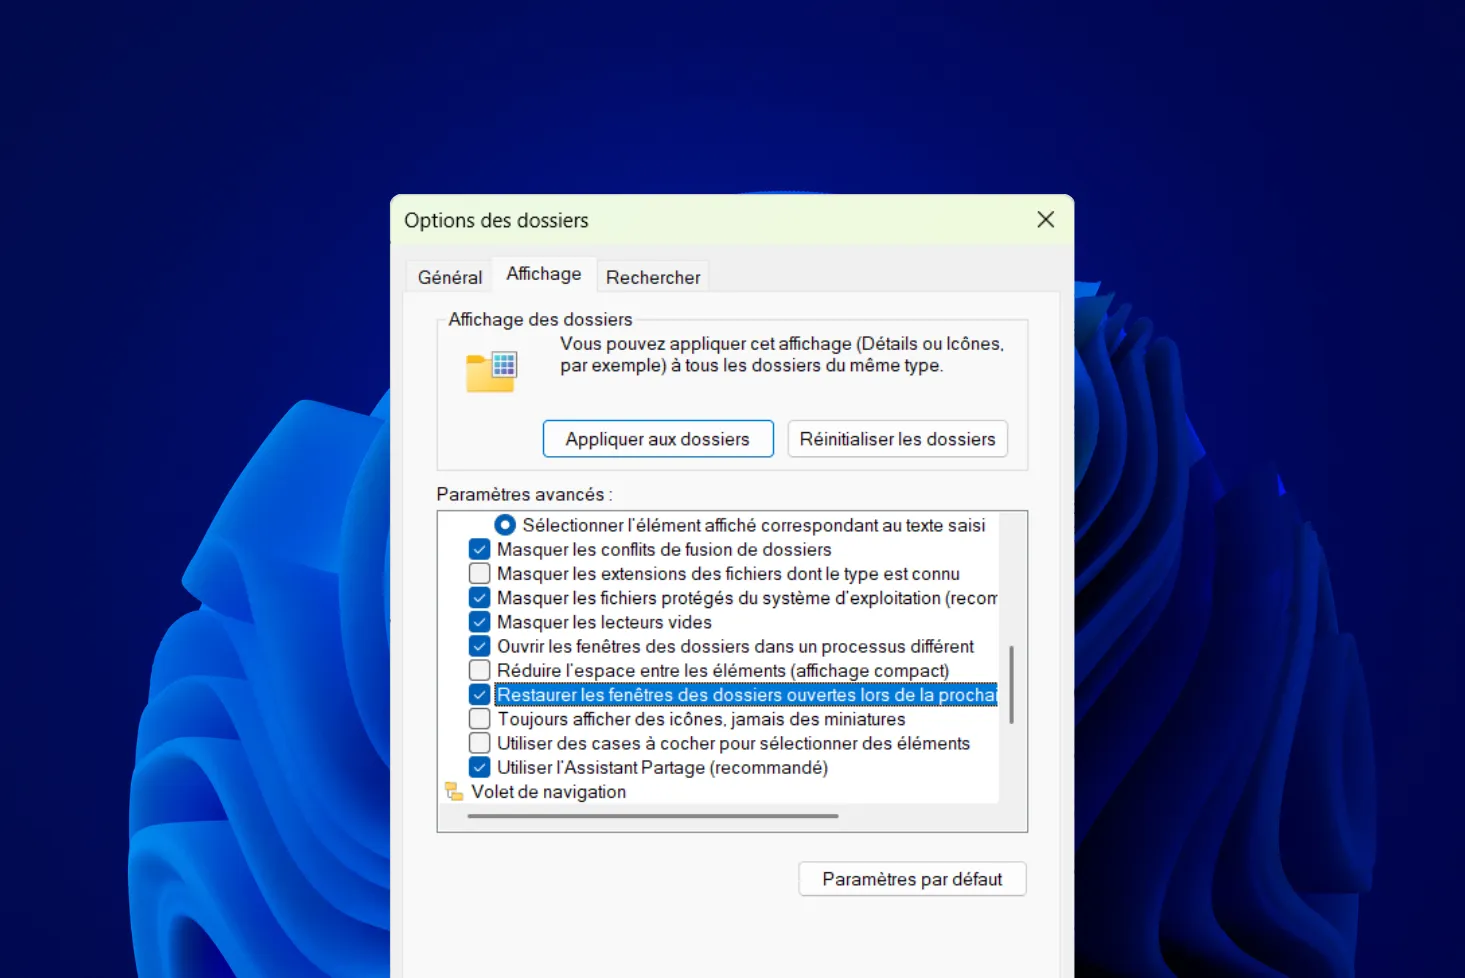The image size is (1465, 978).
Task: Click the folder view icon
Action: point(491,371)
